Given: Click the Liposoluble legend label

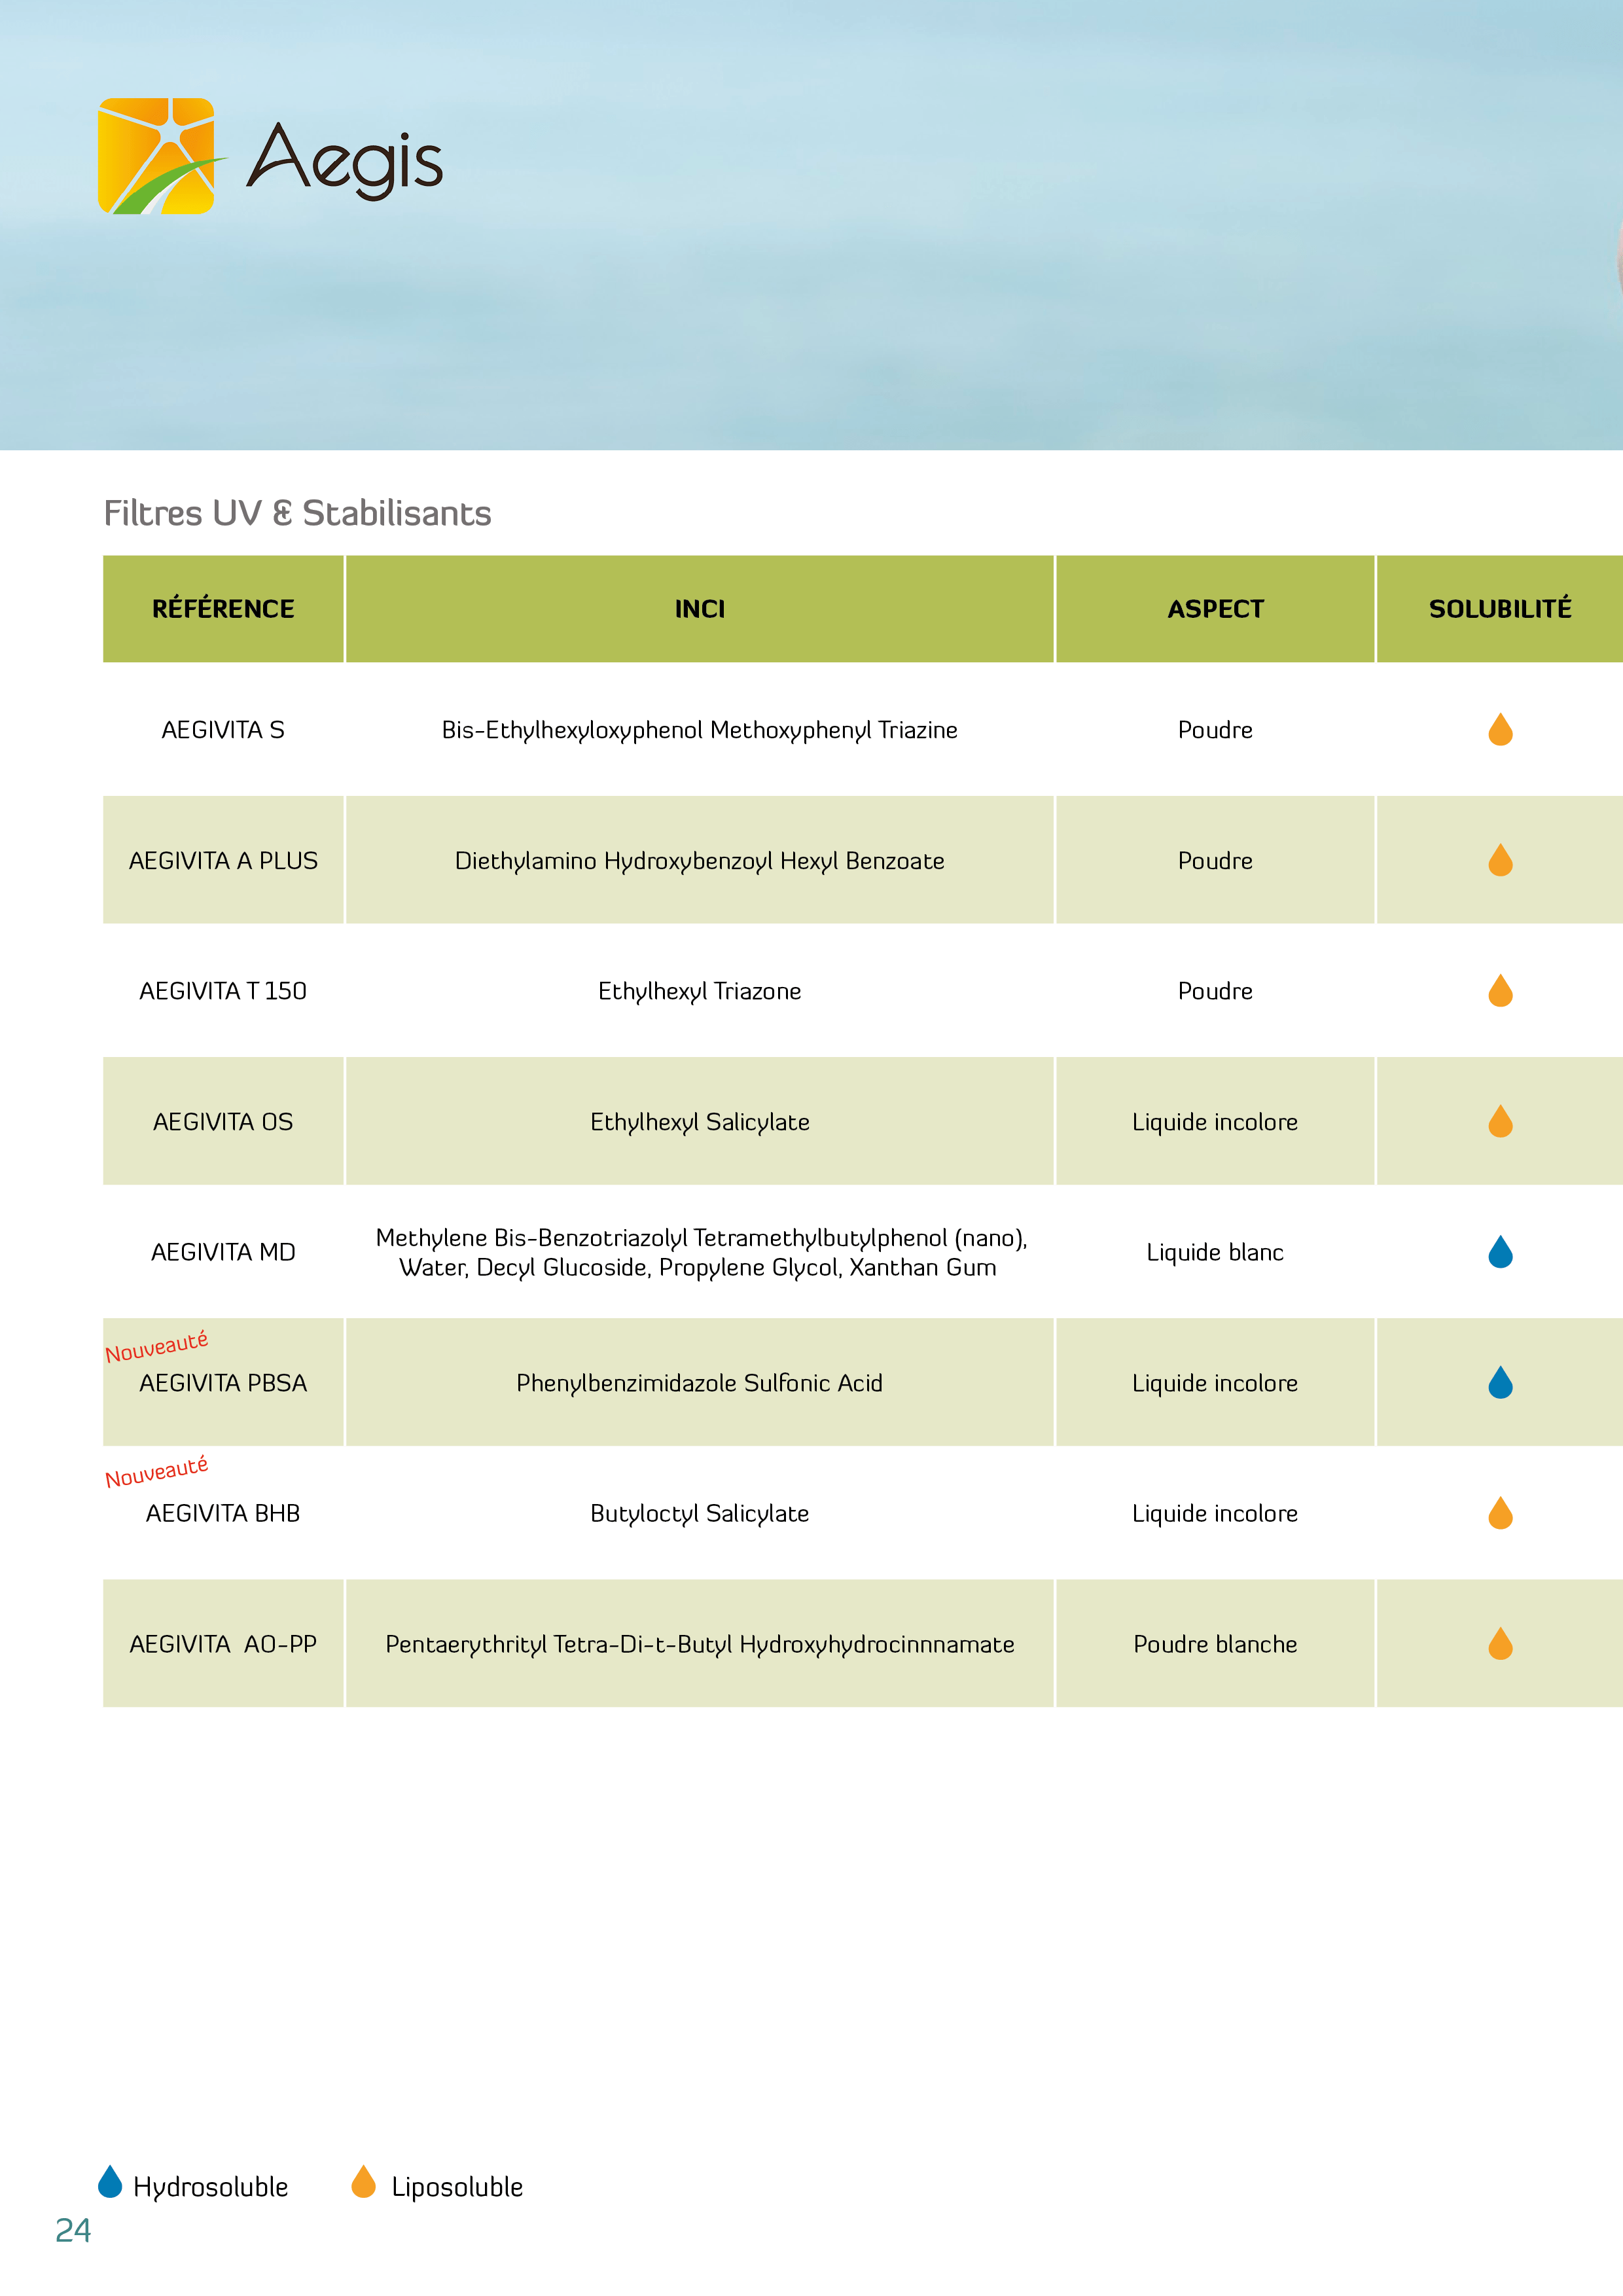Looking at the screenshot, I should [457, 2187].
